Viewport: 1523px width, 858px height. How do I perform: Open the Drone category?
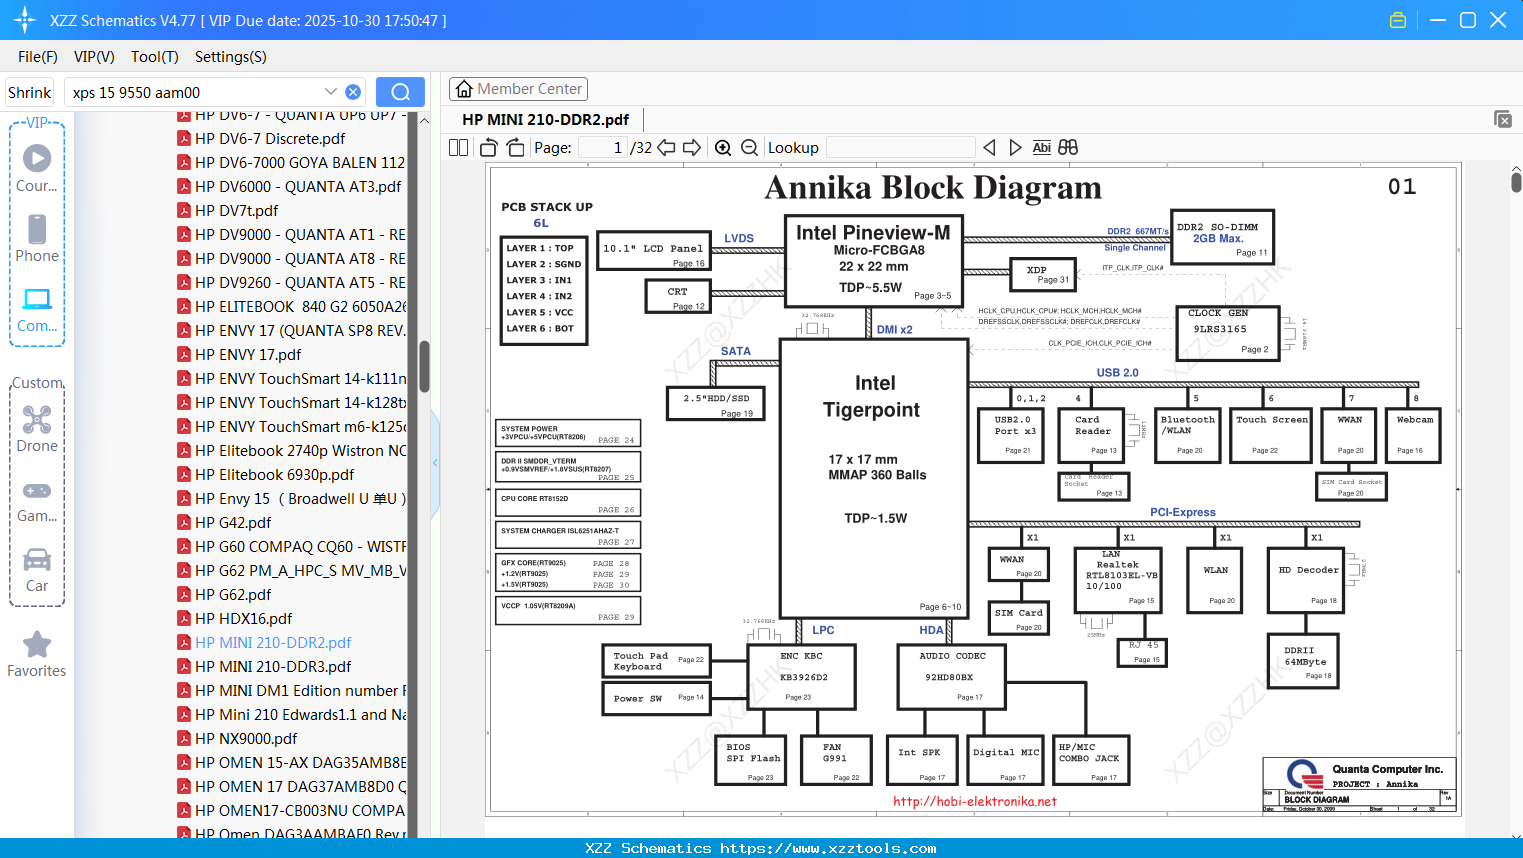tap(37, 429)
